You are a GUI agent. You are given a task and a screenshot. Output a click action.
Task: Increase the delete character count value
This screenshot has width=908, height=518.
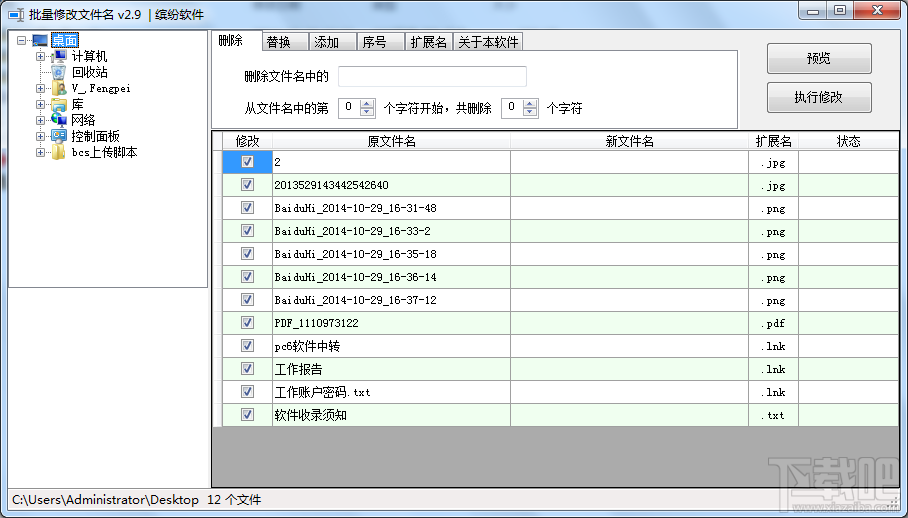pos(530,104)
